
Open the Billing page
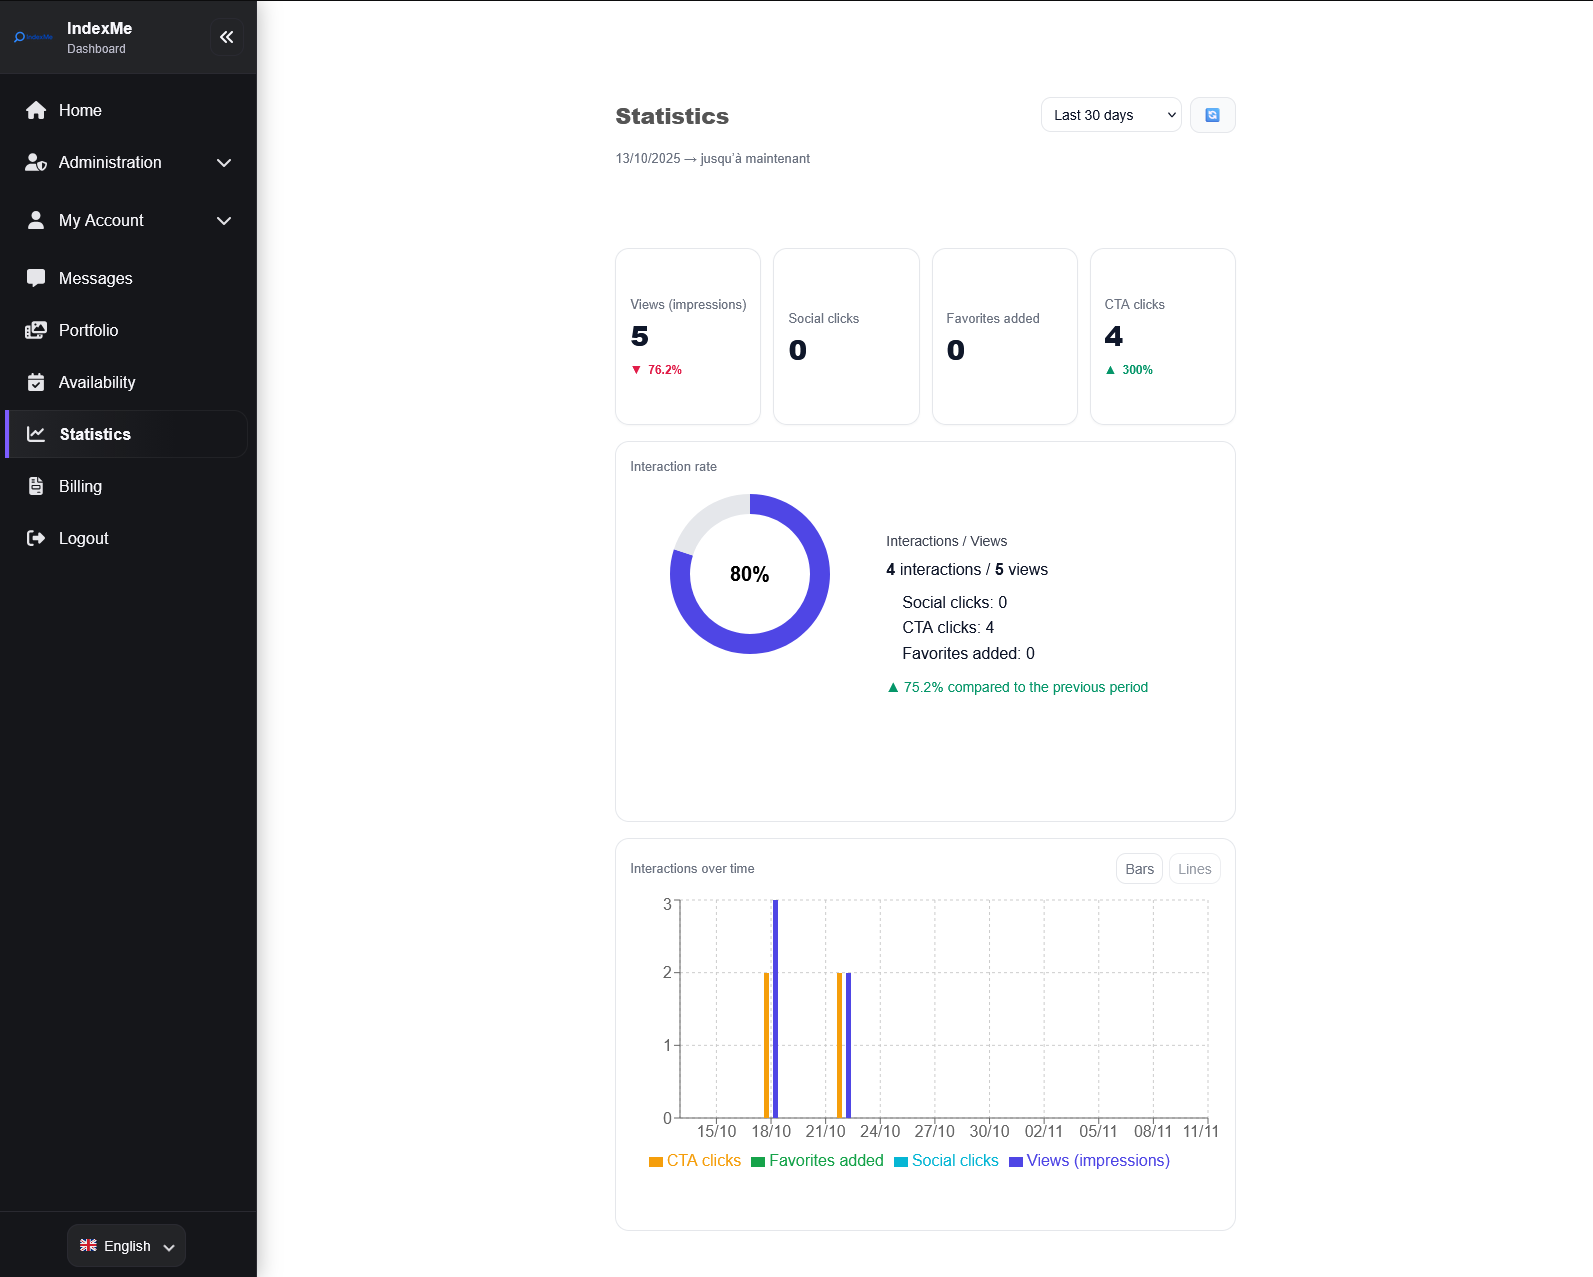pyautogui.click(x=126, y=486)
